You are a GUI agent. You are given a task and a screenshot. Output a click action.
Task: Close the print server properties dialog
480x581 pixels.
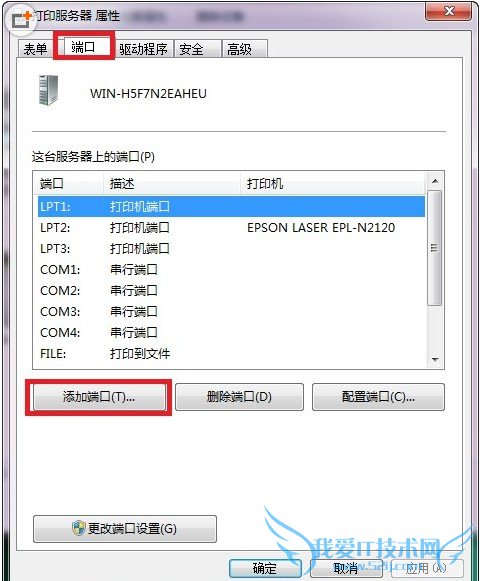click(x=449, y=11)
